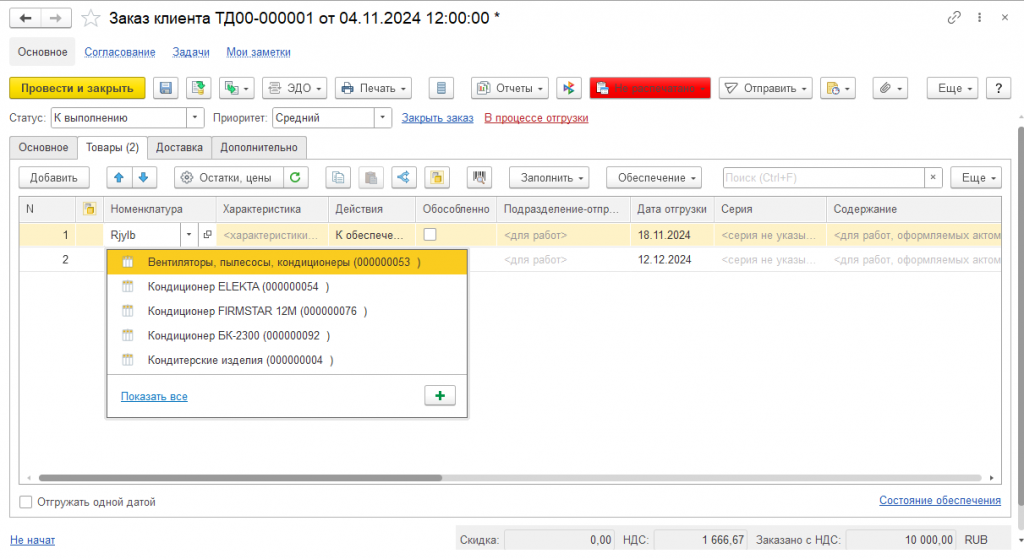Click the horizontal table scrollbar
Image resolution: width=1024 pixels, height=559 pixels.
click(x=240, y=478)
